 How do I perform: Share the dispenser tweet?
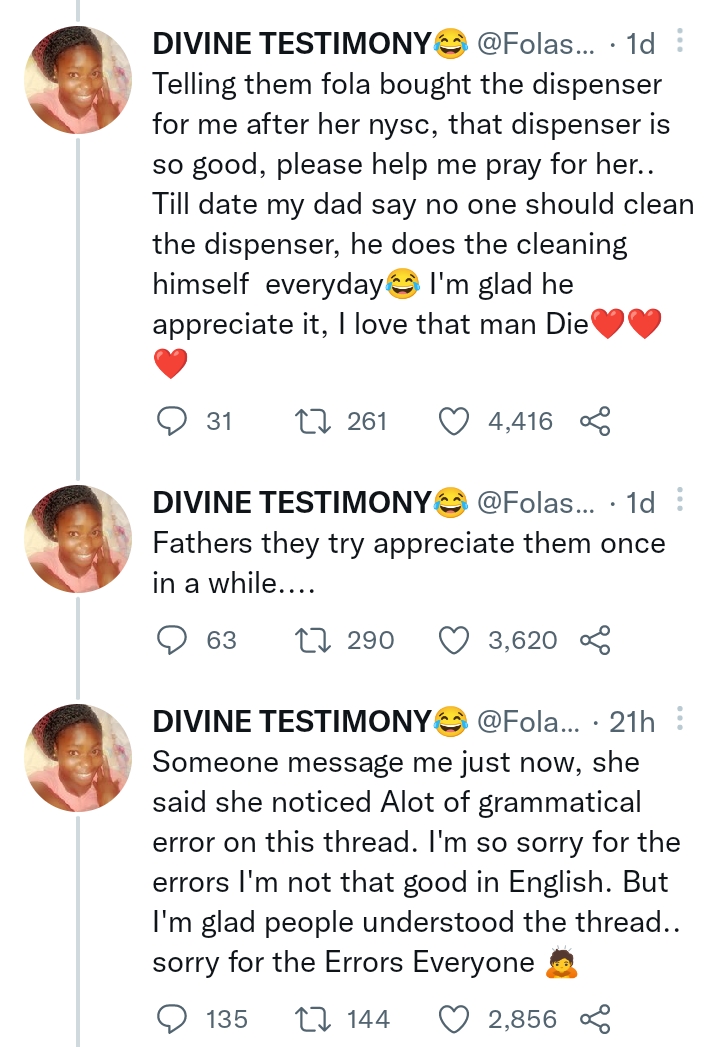594,421
